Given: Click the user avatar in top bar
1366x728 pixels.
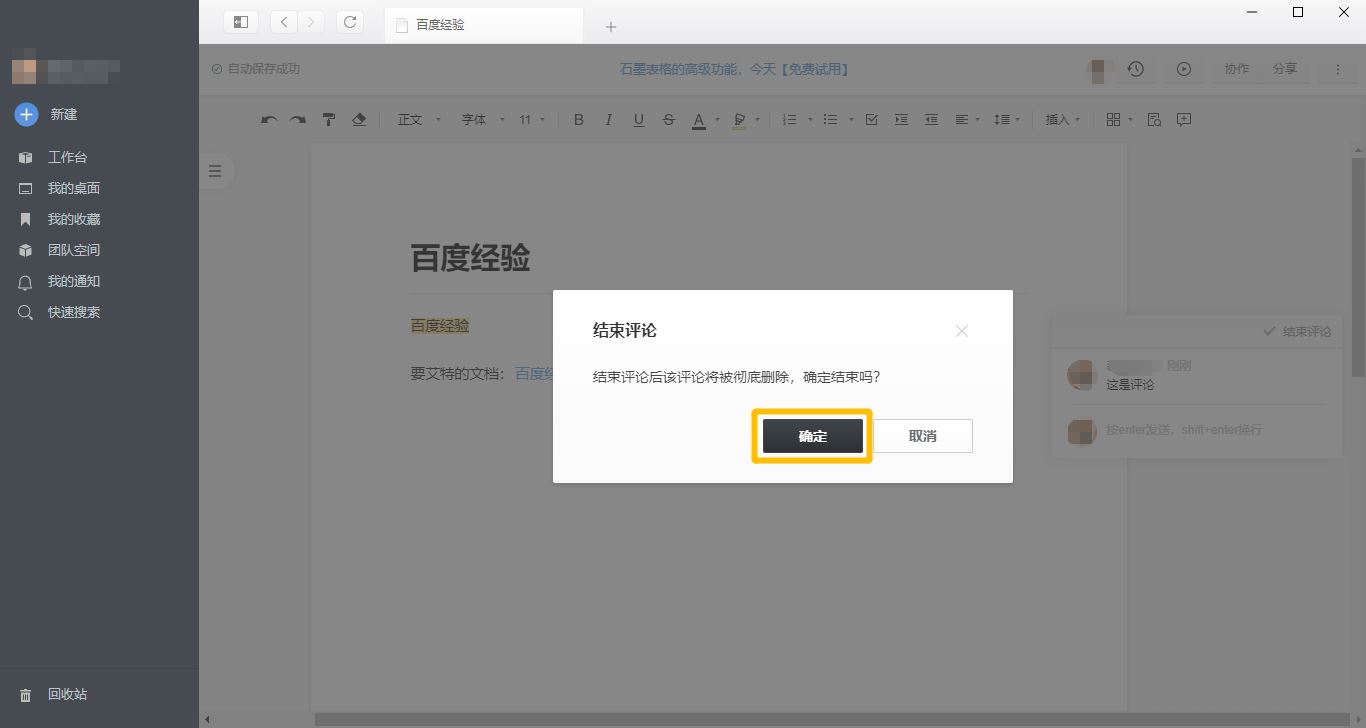Looking at the screenshot, I should click(x=1099, y=69).
